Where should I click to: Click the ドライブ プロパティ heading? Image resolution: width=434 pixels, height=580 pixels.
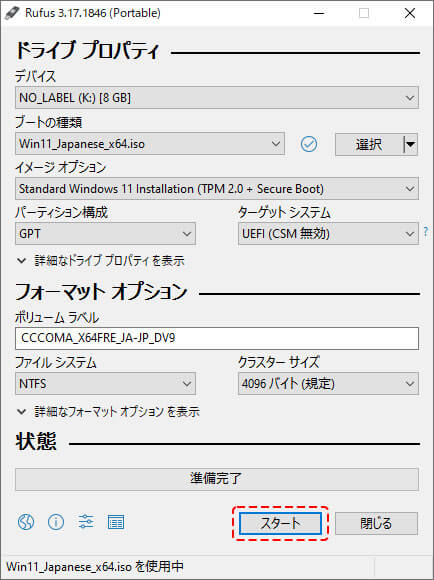click(x=87, y=51)
